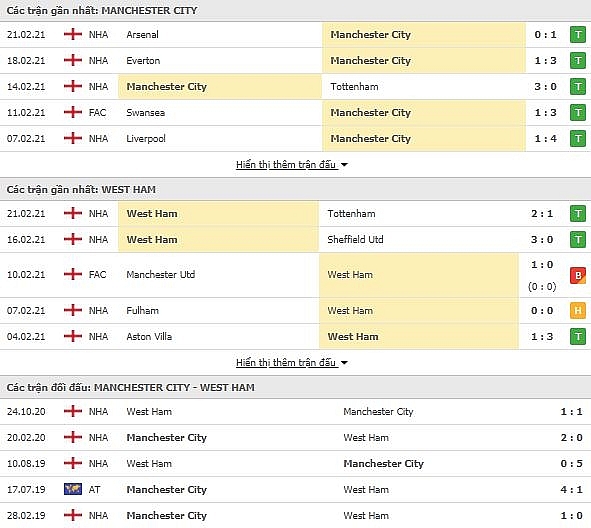Click the red B badge for Manchester Utd match
Viewport: 591px width, 528px height.
[x=577, y=275]
